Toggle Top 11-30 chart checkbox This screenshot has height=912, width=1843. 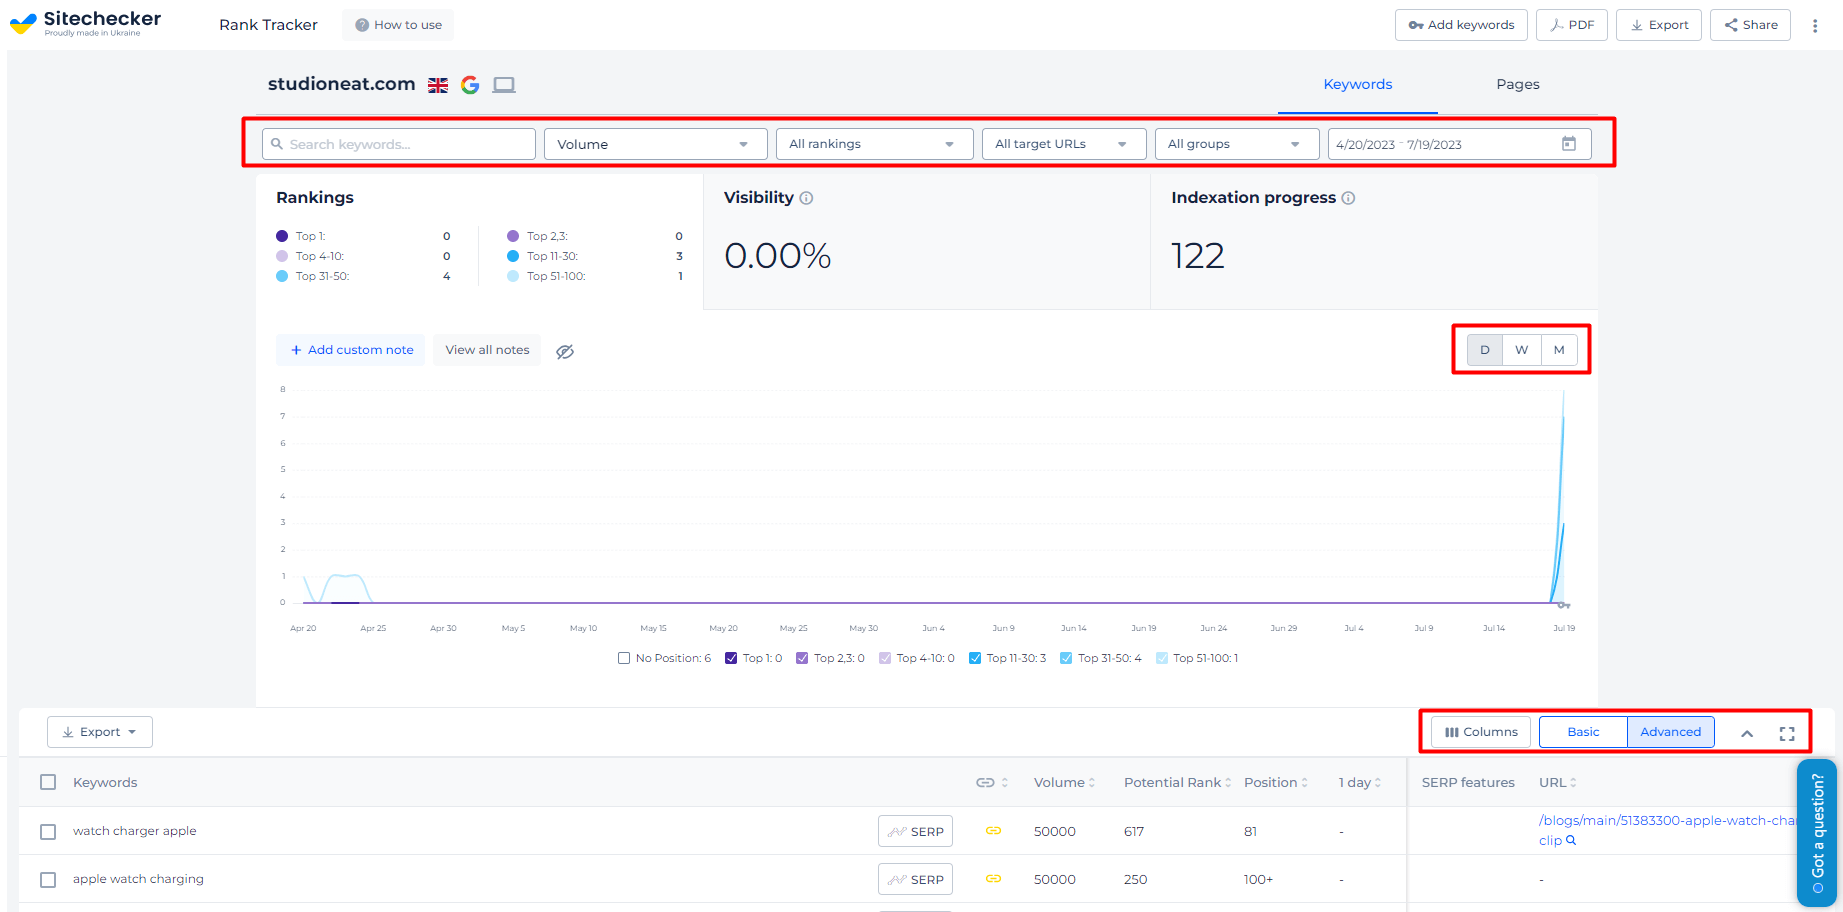pos(975,658)
